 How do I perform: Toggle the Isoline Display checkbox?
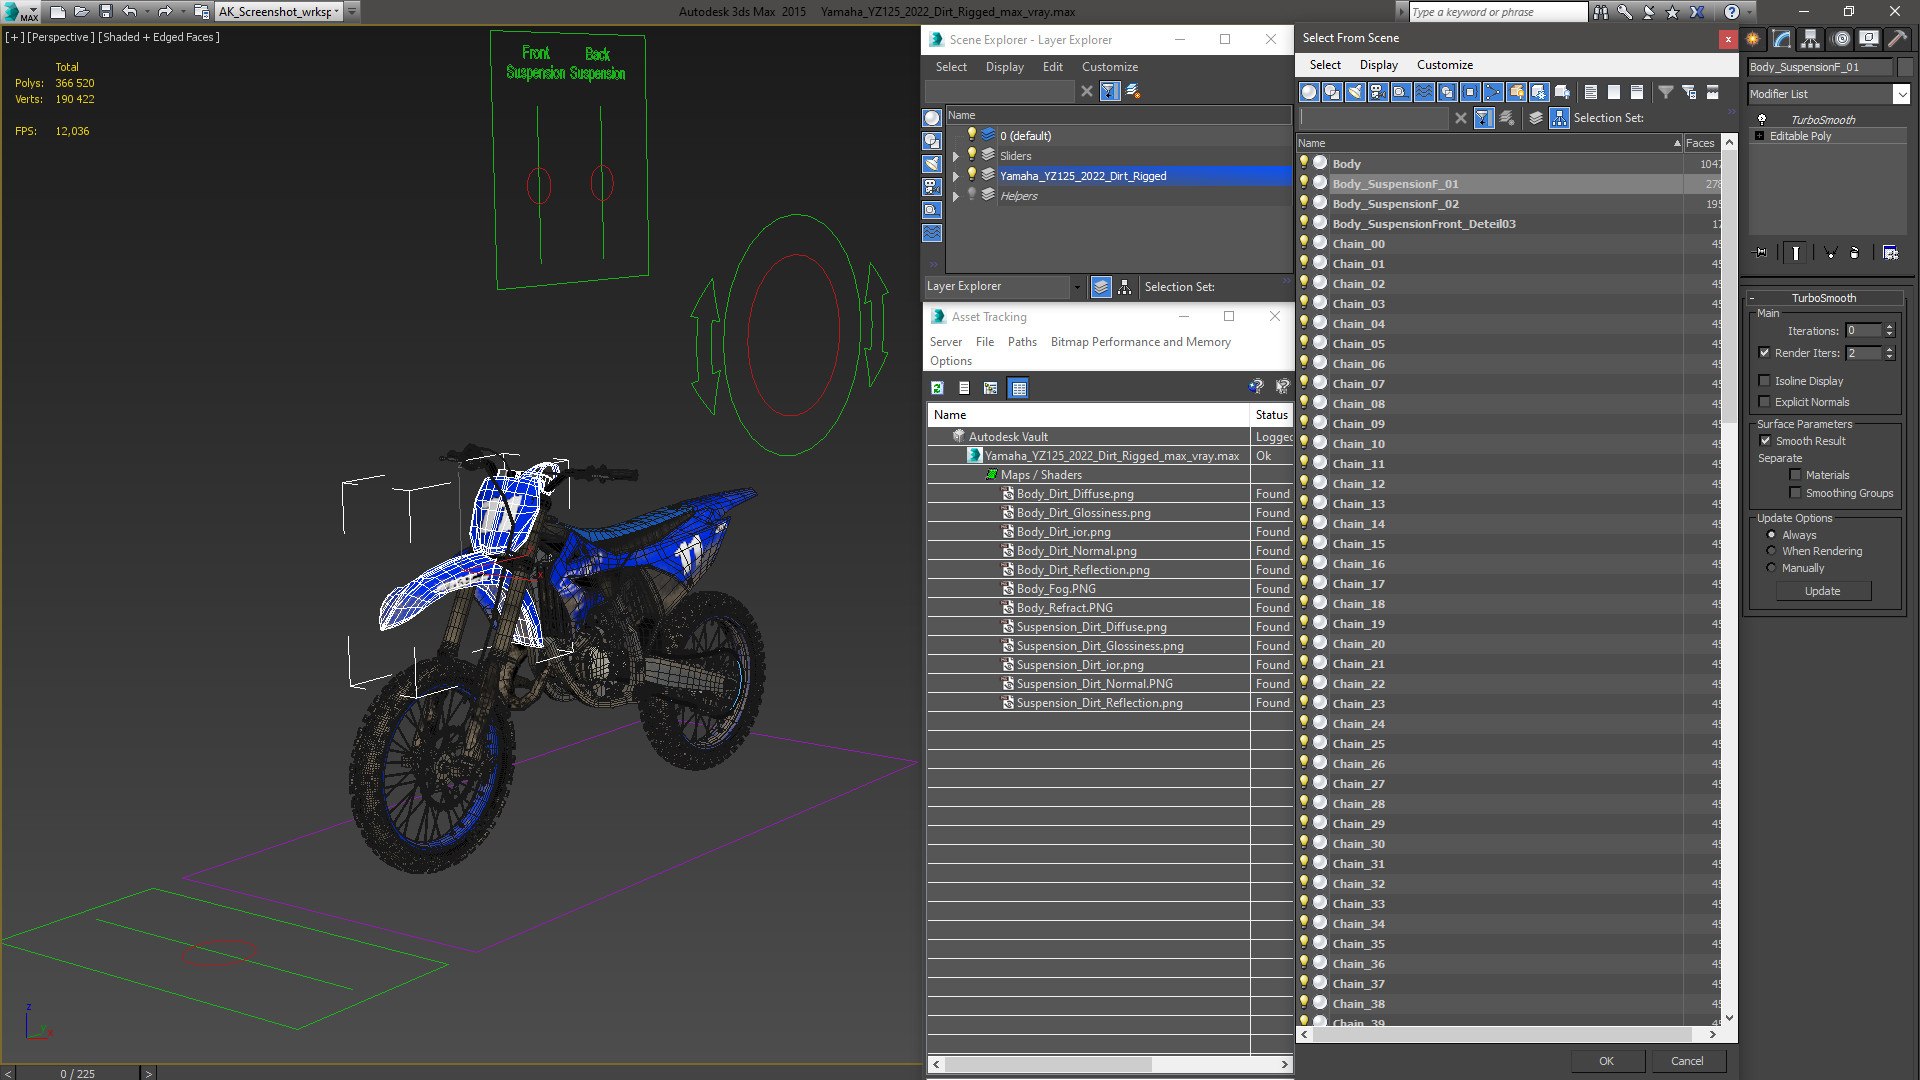point(1765,381)
